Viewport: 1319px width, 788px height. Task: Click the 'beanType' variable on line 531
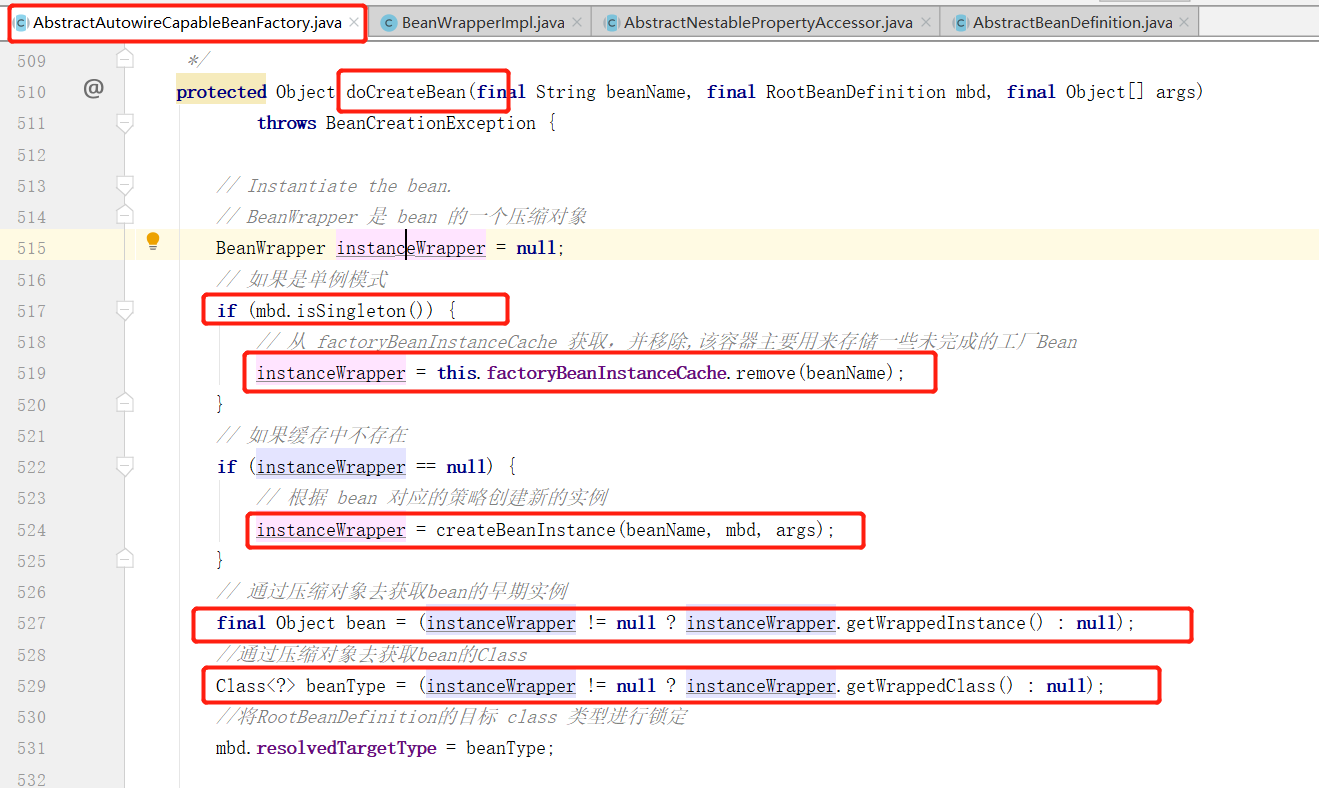pos(506,748)
